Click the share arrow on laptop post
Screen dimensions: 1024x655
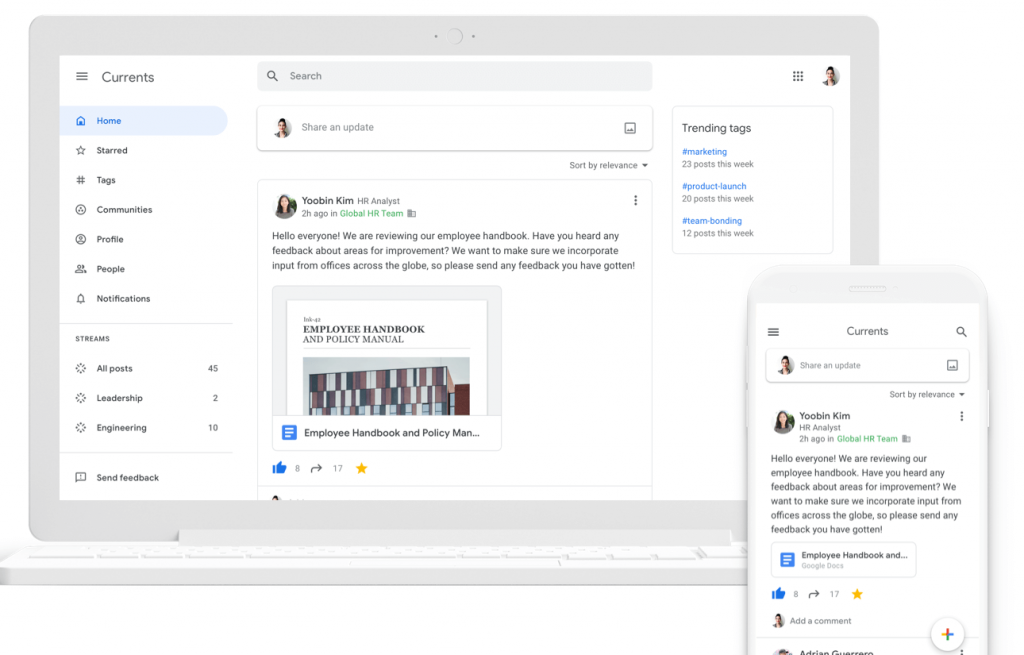point(316,468)
